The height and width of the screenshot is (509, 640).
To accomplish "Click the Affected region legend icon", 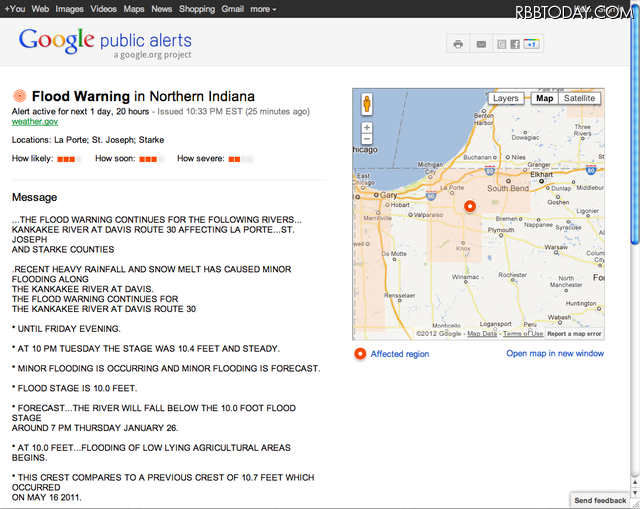I will pos(360,354).
